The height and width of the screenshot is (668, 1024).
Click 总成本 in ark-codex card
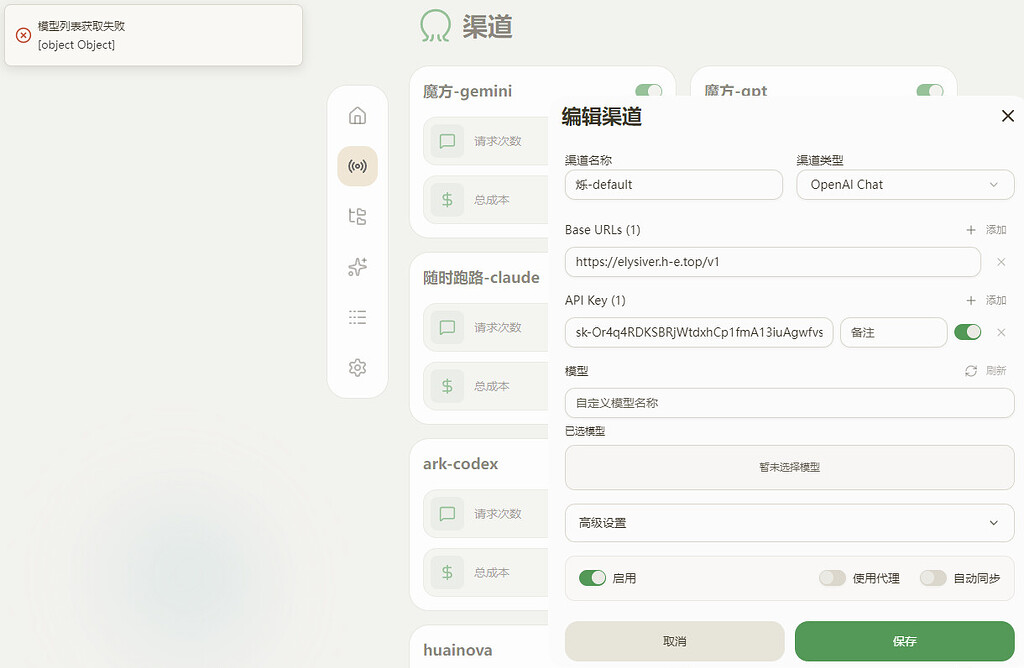coord(492,573)
